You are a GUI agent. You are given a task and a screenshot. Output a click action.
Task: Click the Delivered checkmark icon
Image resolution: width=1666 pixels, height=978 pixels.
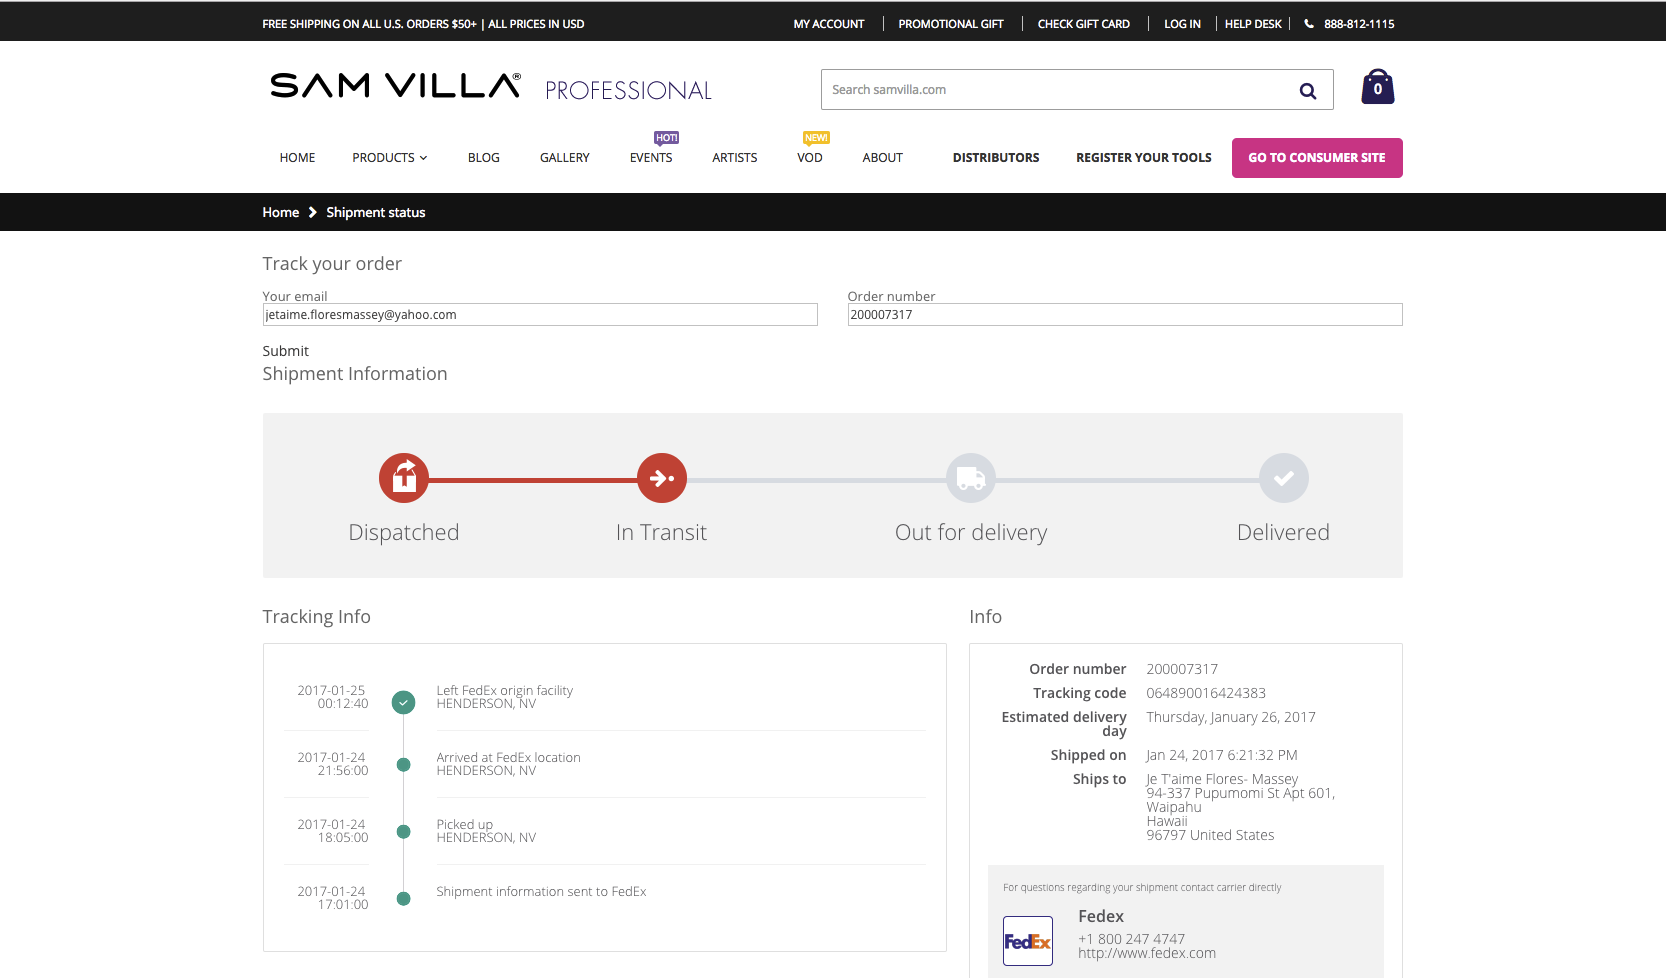pyautogui.click(x=1283, y=477)
